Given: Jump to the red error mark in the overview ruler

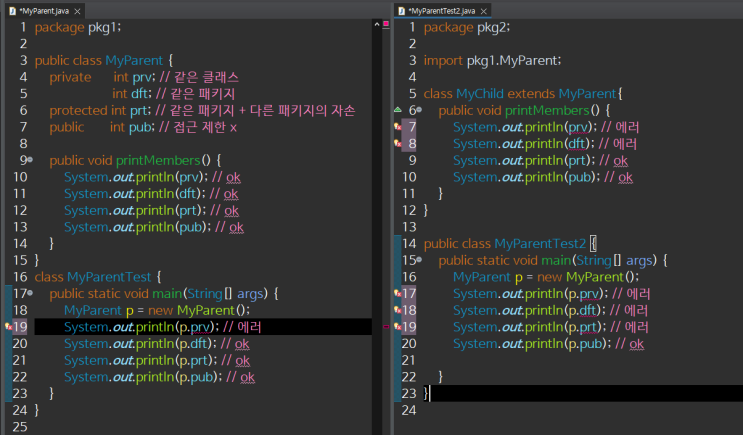Looking at the screenshot, I should pos(386,326).
